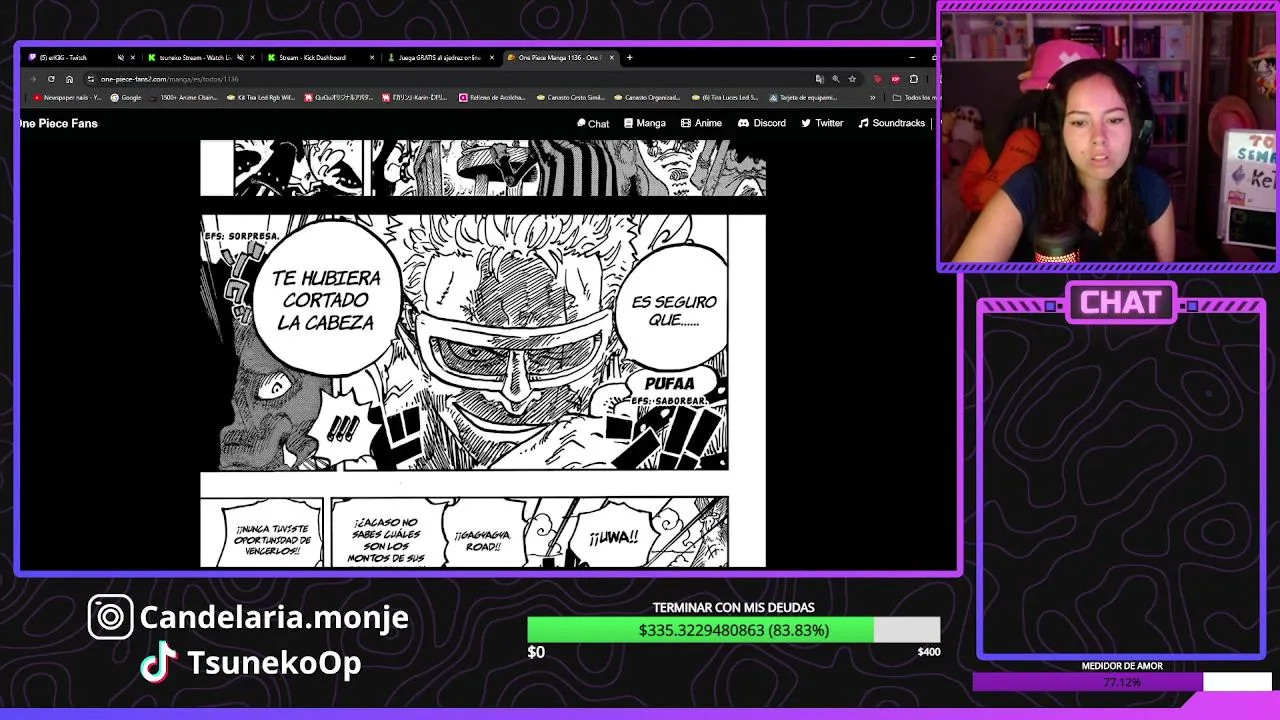
Task: Open the 1500+ Anime Chain bookmark
Action: click(183, 98)
